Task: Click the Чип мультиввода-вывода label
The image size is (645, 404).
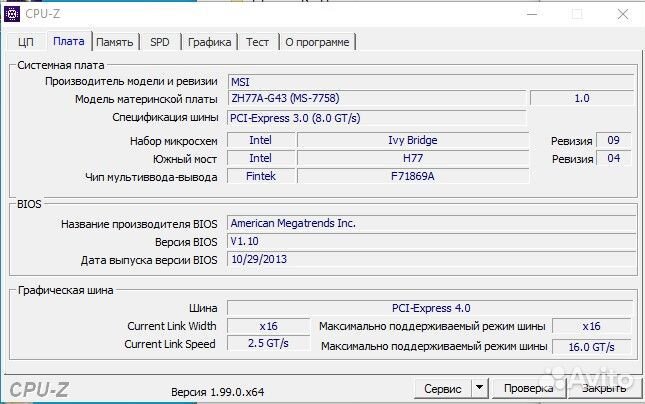Action: tap(151, 177)
